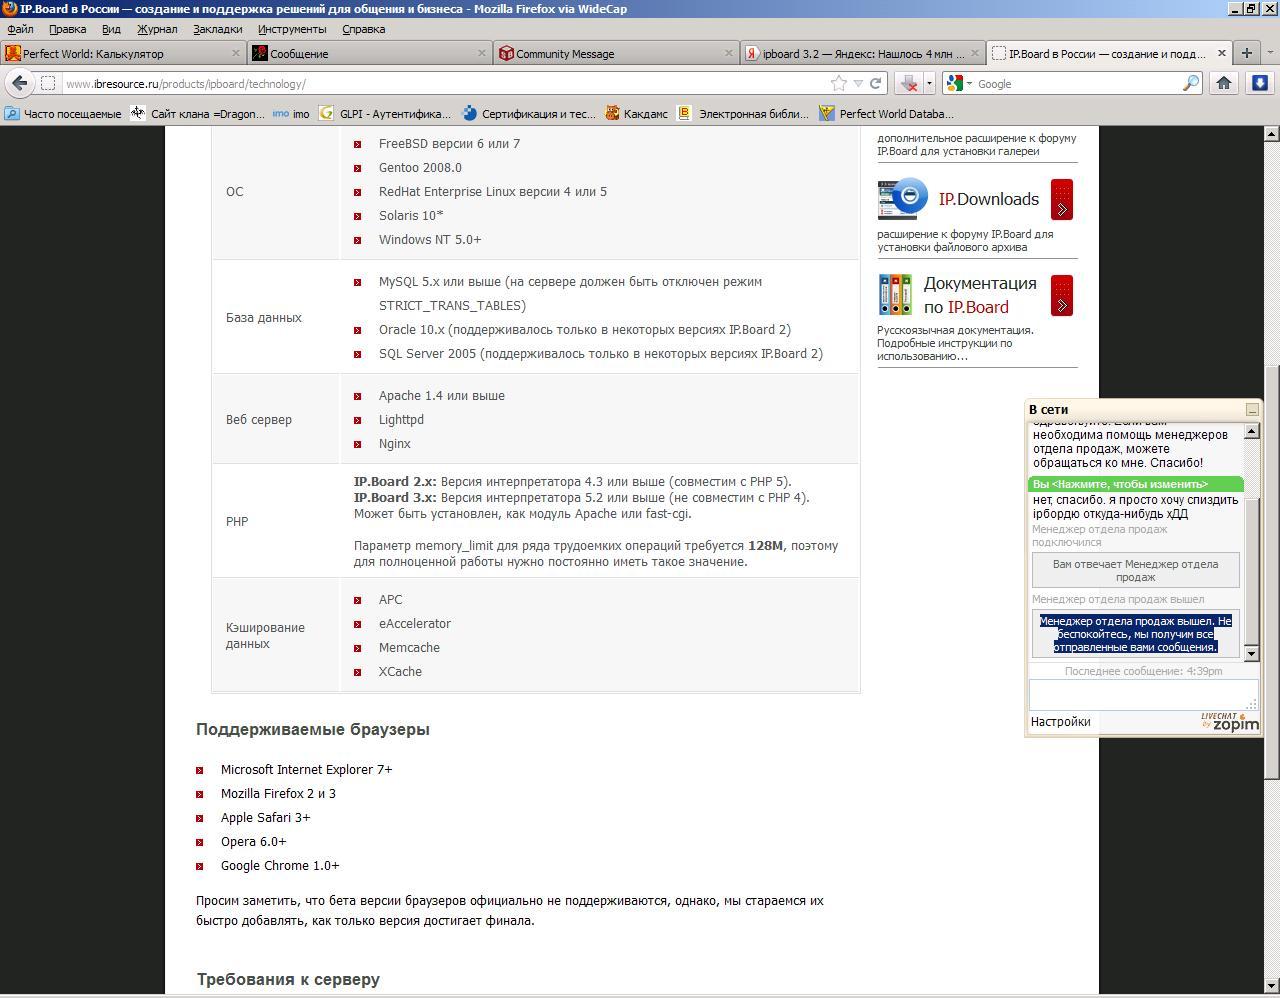Close the ipboard 3.2 Яндекс tab
1280x998 pixels.
tap(975, 53)
